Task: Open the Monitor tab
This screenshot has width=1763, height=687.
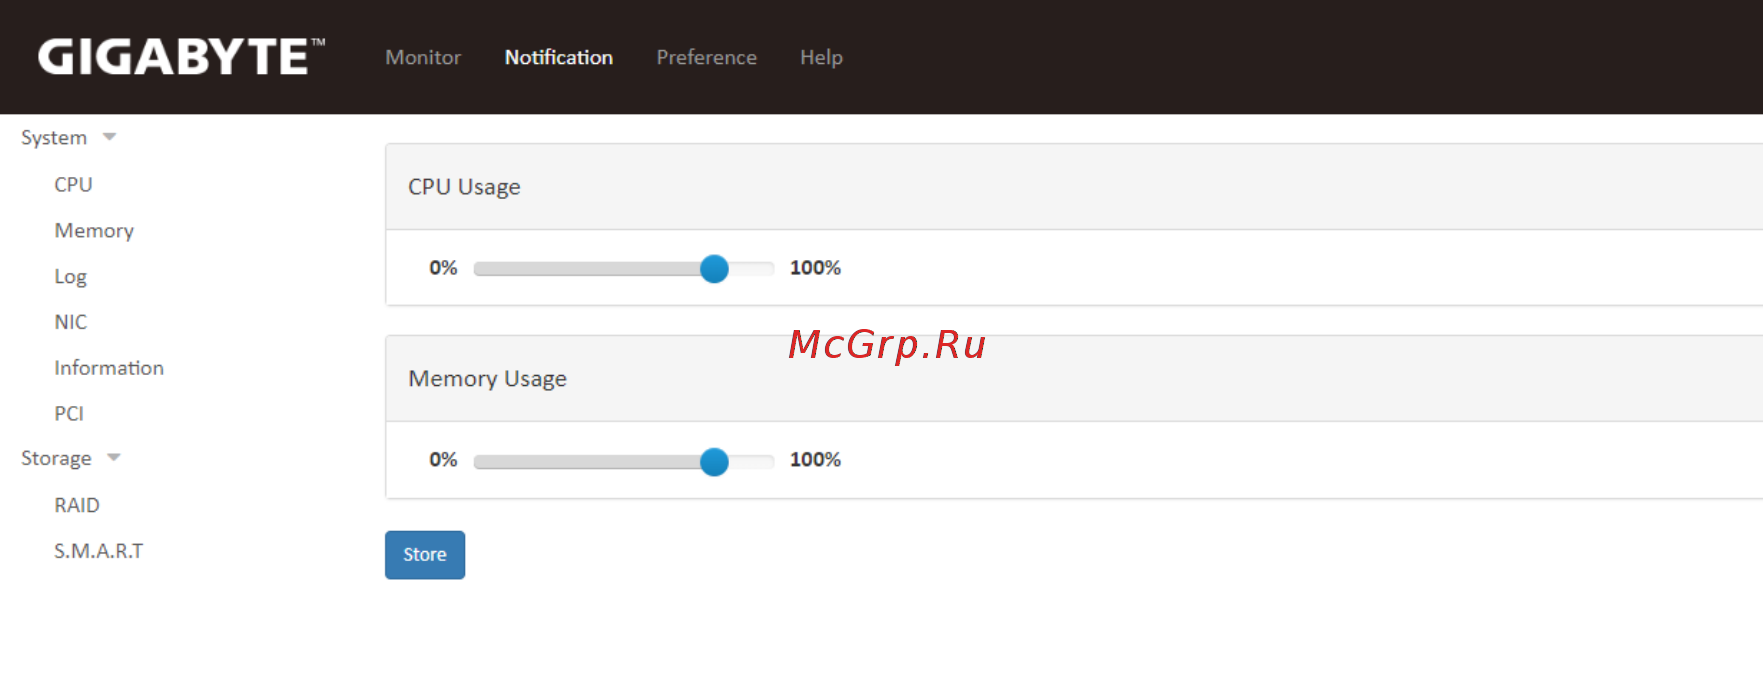Action: [x=423, y=58]
